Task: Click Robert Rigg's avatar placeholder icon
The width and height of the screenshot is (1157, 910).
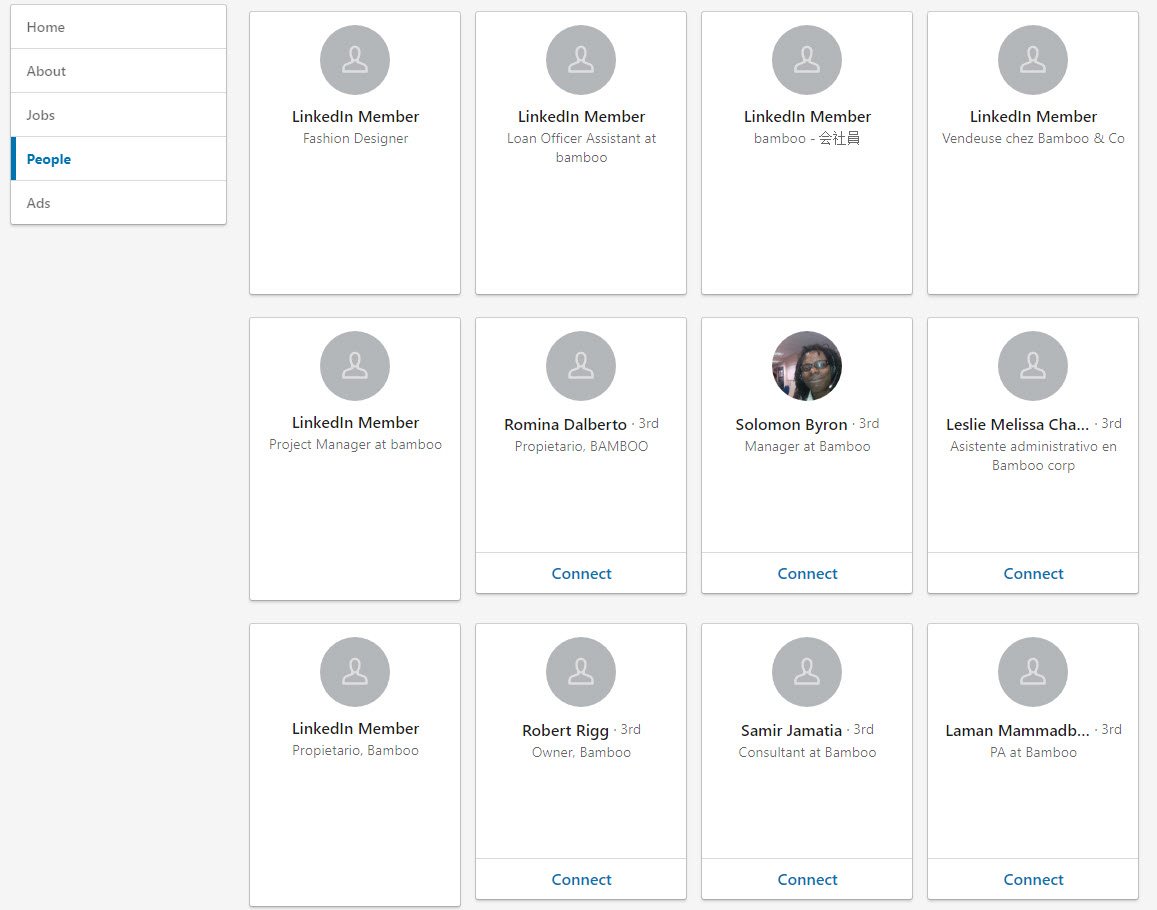Action: [581, 672]
